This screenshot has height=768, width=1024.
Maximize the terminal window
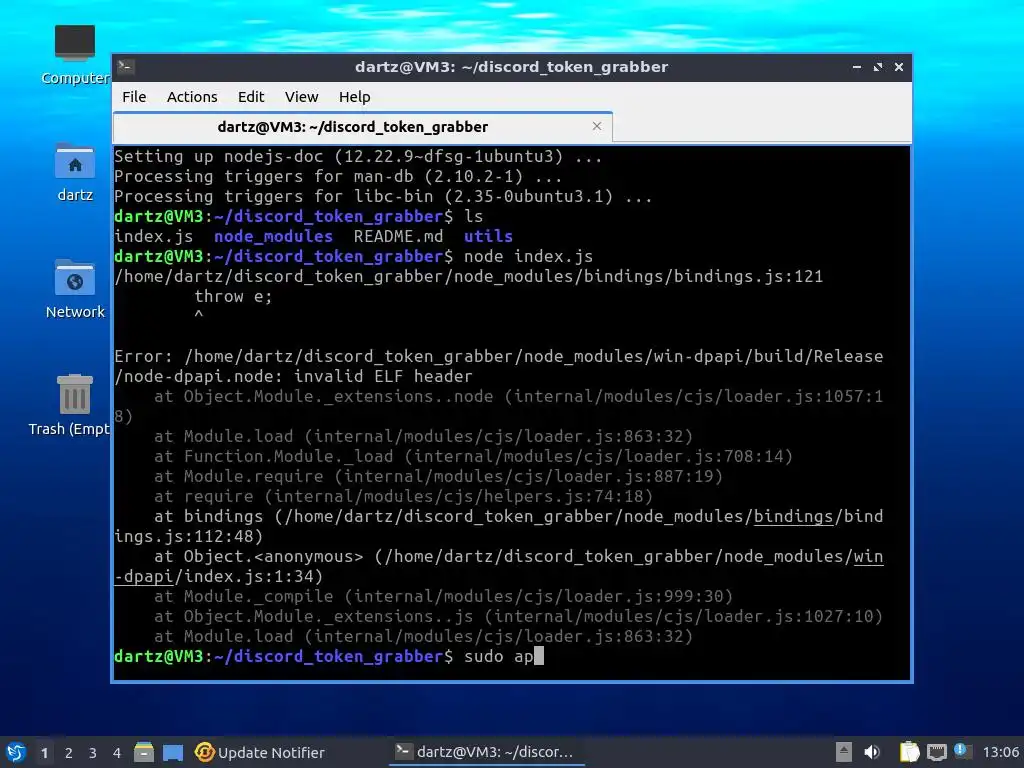tap(878, 67)
